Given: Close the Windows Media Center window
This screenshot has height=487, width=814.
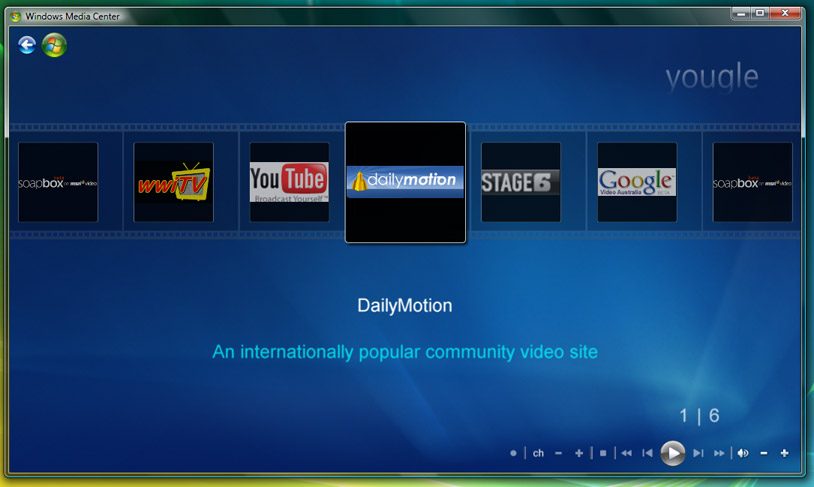Looking at the screenshot, I should 785,13.
